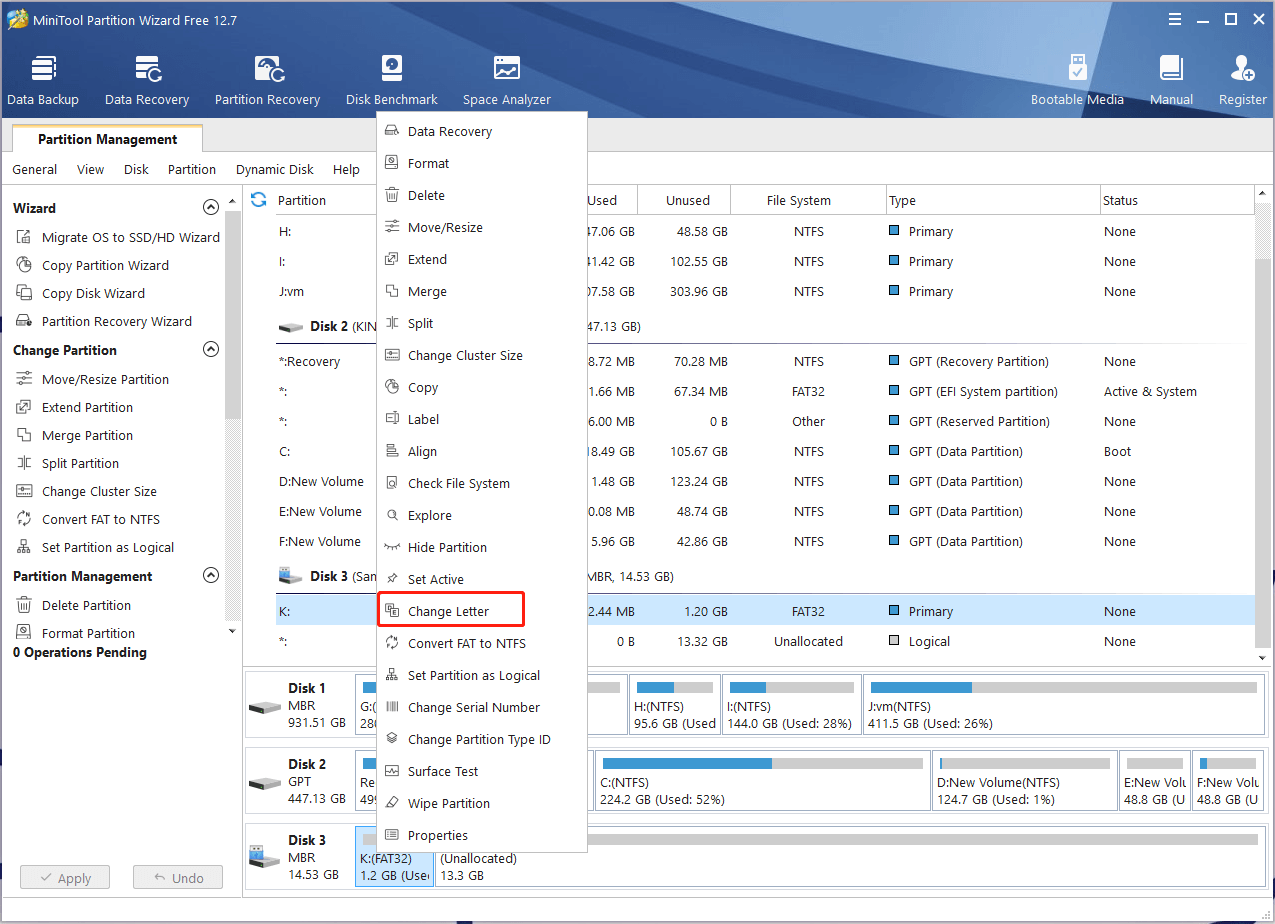Sort by the Type column header

coord(993,200)
